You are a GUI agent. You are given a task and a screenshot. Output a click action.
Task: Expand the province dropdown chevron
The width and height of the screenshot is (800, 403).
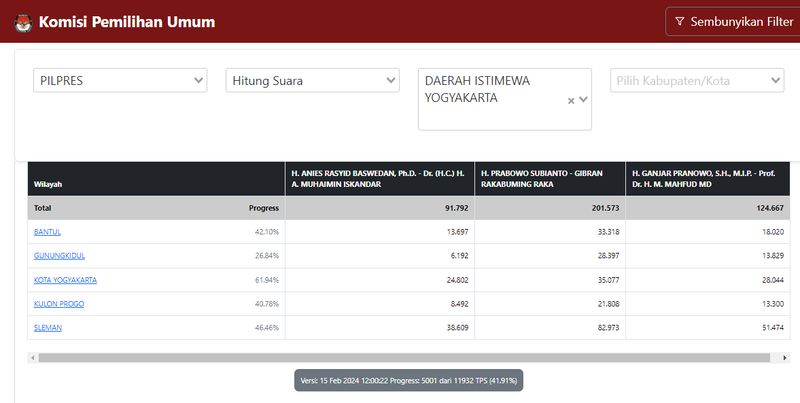click(584, 99)
